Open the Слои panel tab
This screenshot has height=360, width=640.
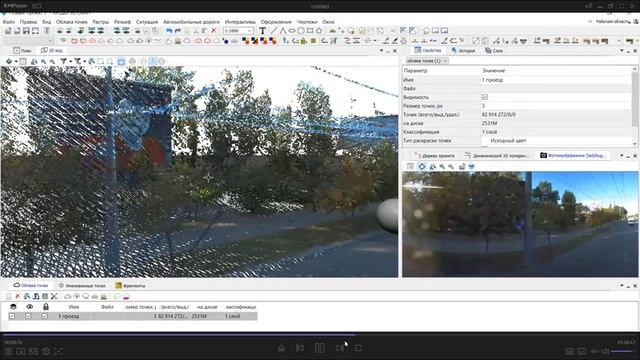tap(494, 51)
